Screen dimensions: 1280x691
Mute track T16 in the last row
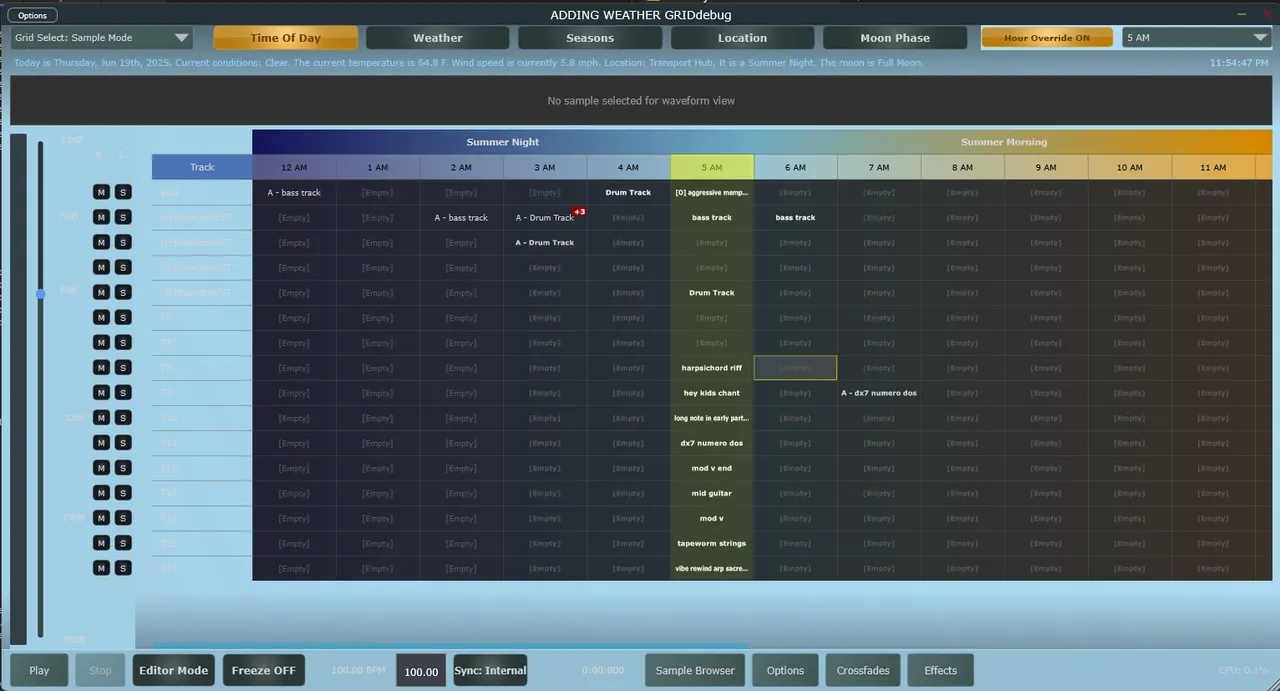[101, 568]
